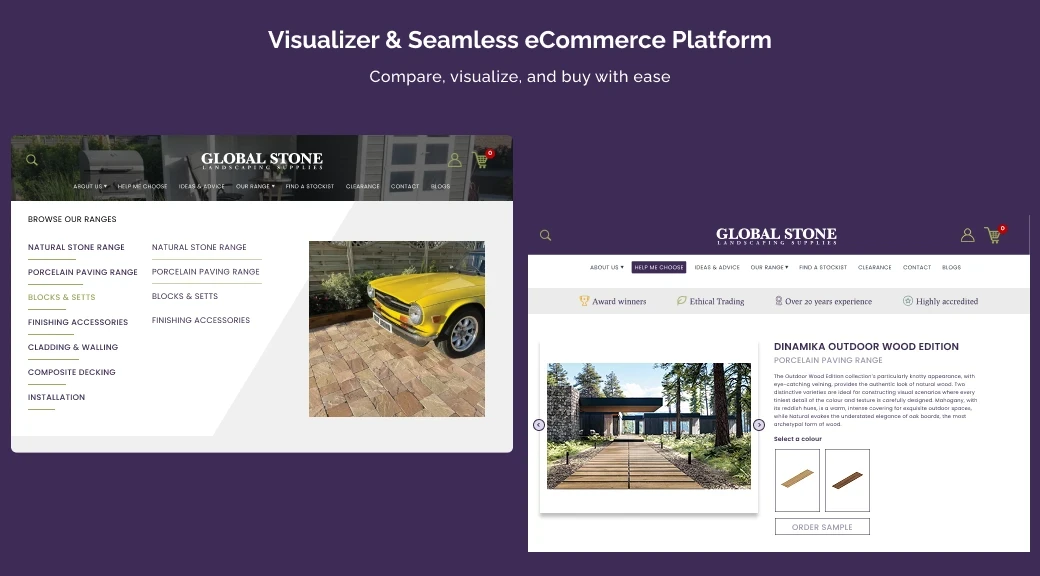The image size is (1040, 576).
Task: Open the green Blocks & Setts range link
Action: (62, 297)
